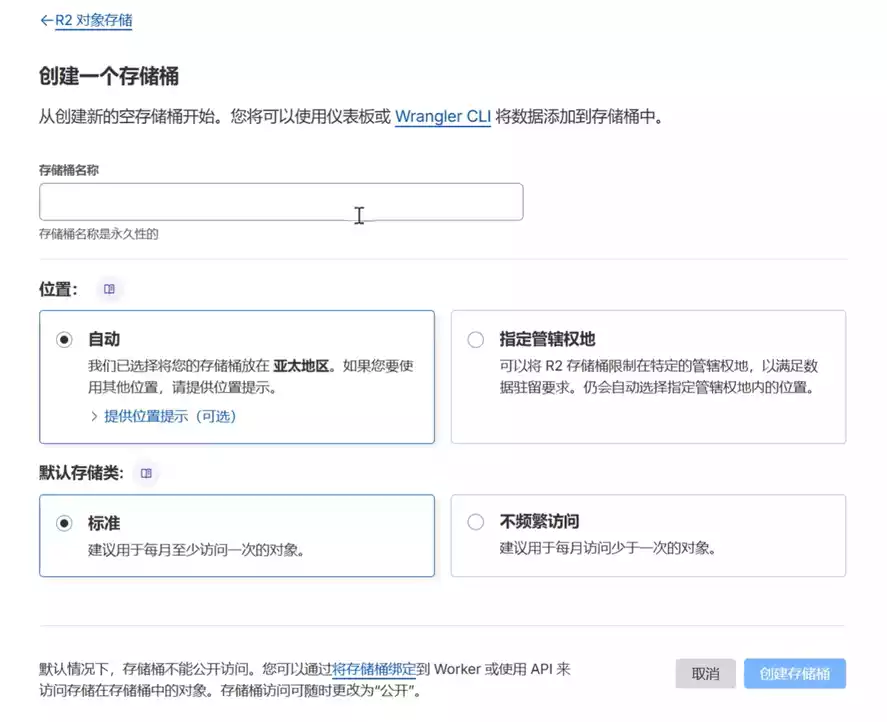Select the 标准 storage class radio

click(x=64, y=523)
